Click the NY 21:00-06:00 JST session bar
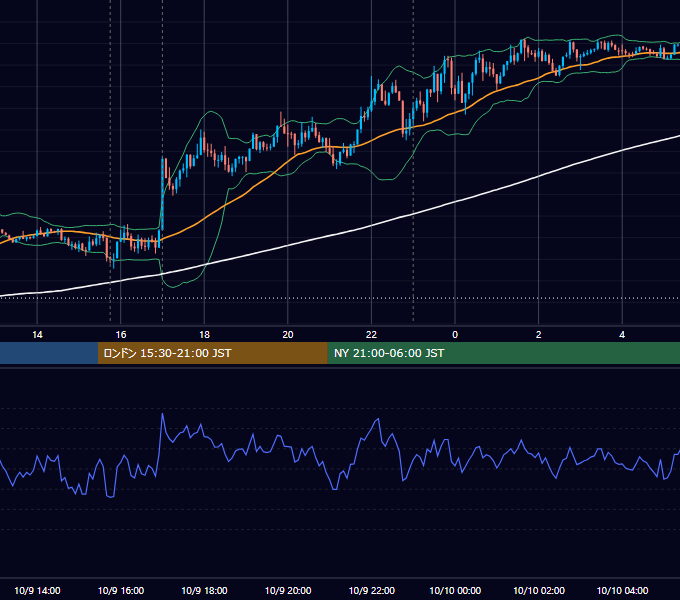The image size is (680, 600). point(503,353)
